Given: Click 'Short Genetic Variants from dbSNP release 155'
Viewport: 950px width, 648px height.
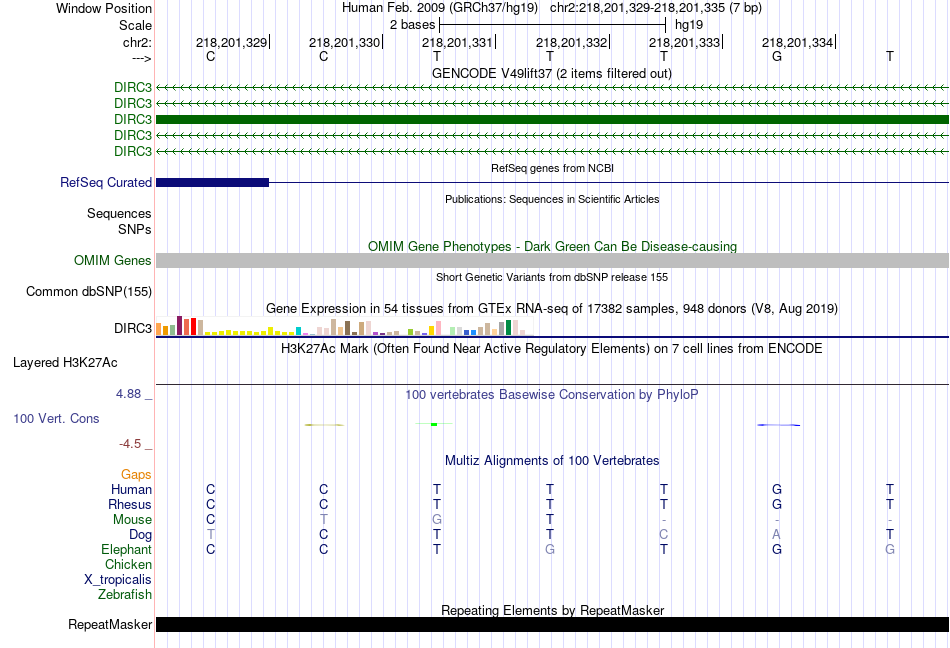Looking at the screenshot, I should pyautogui.click(x=552, y=277).
